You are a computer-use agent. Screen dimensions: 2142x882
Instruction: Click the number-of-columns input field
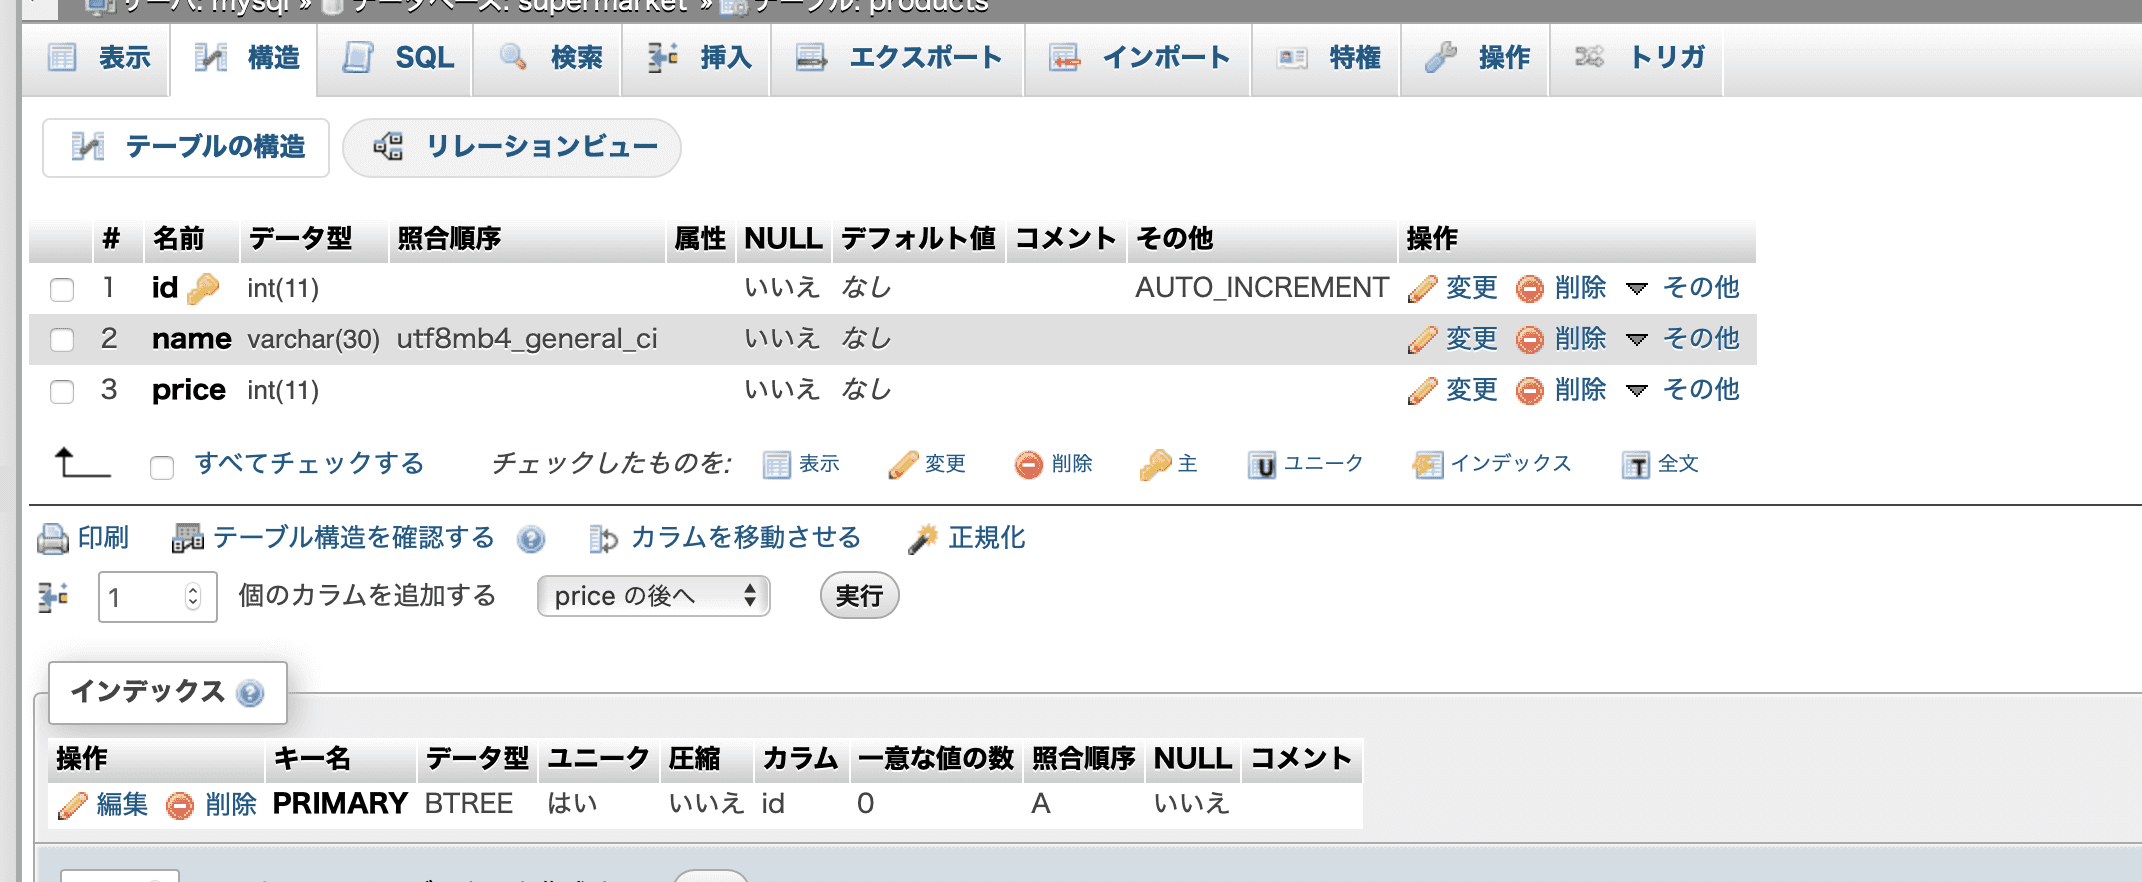pyautogui.click(x=145, y=597)
